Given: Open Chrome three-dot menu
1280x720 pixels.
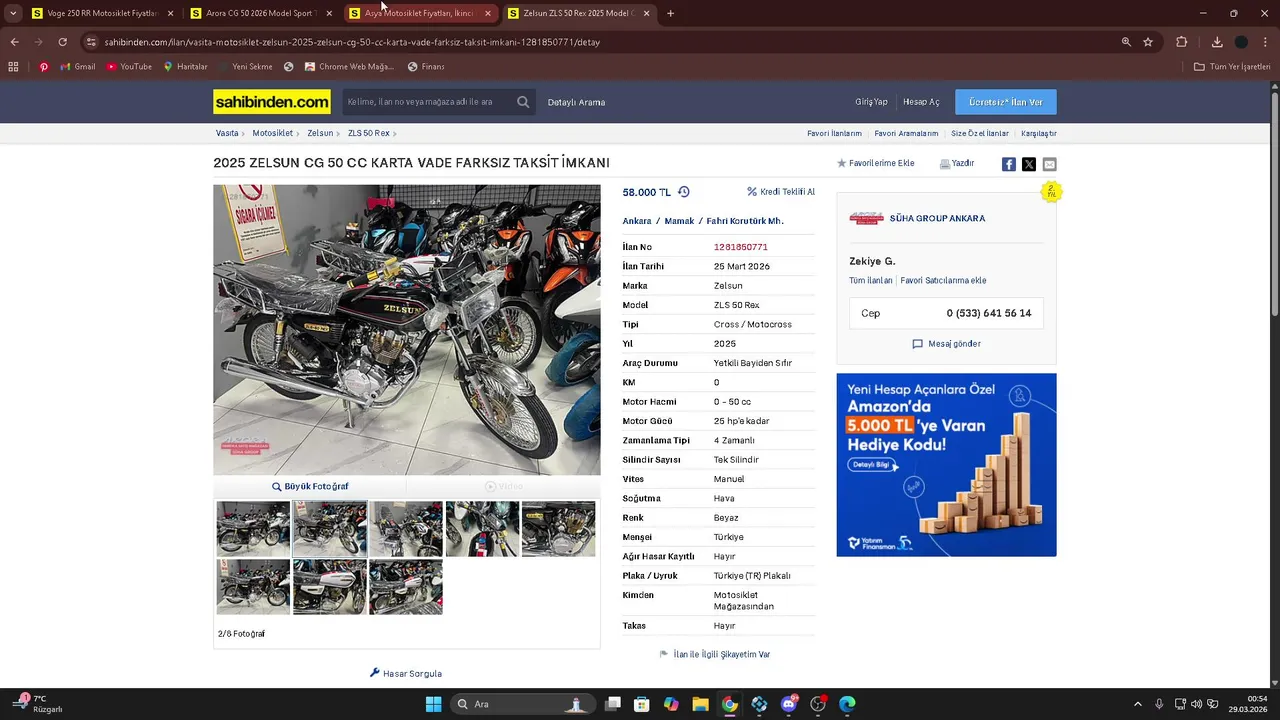Looking at the screenshot, I should [x=1264, y=42].
